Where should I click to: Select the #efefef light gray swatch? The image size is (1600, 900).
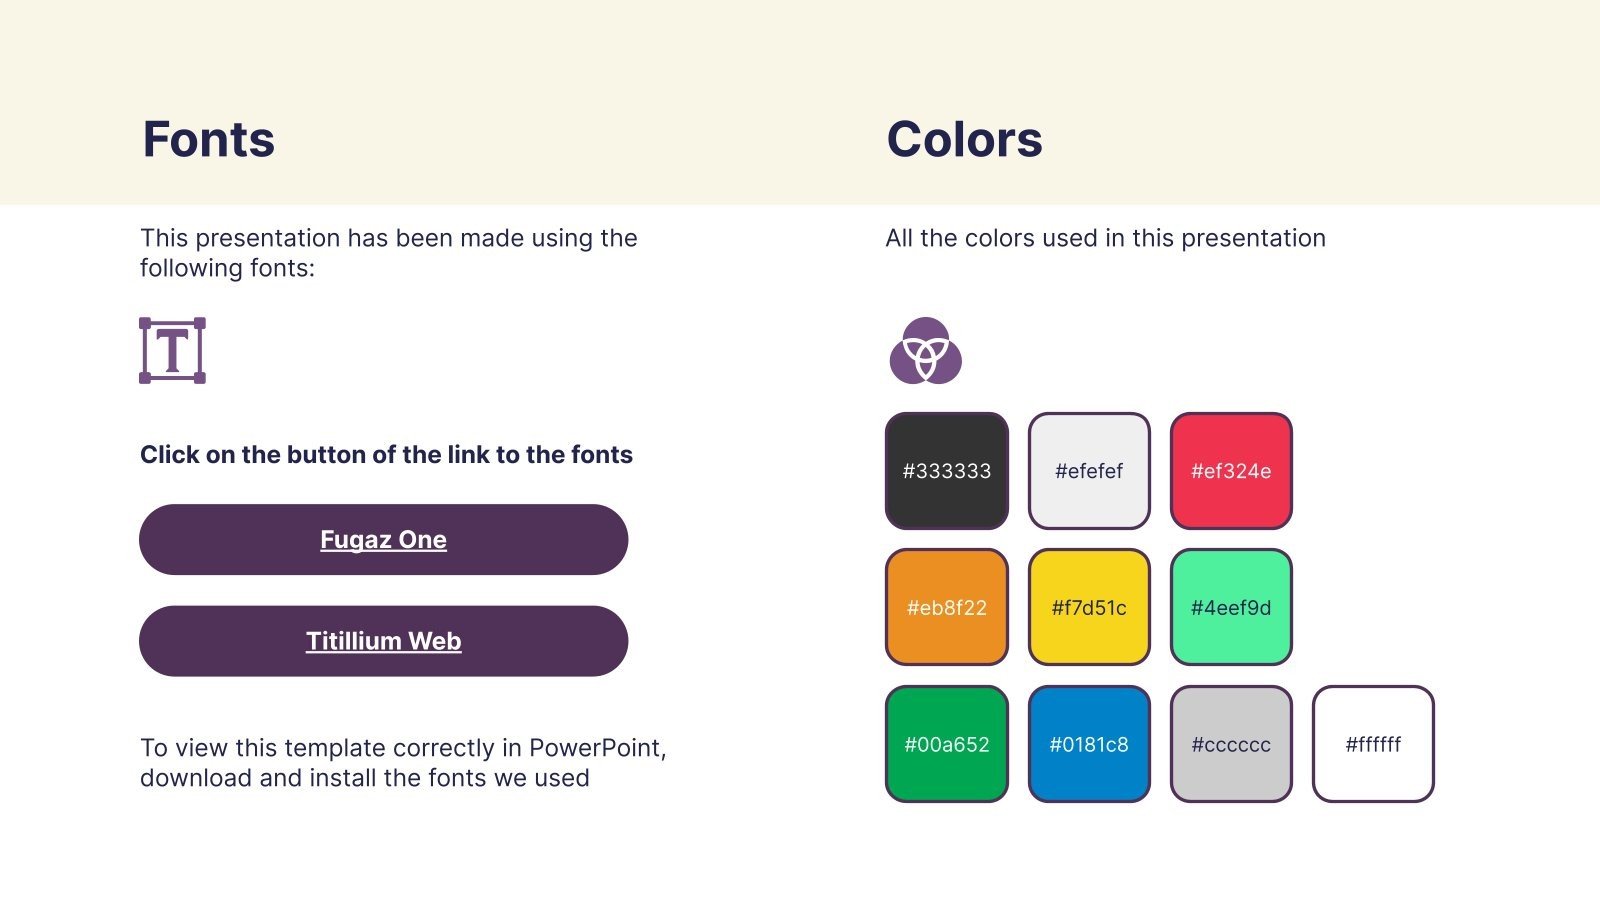coord(1089,471)
